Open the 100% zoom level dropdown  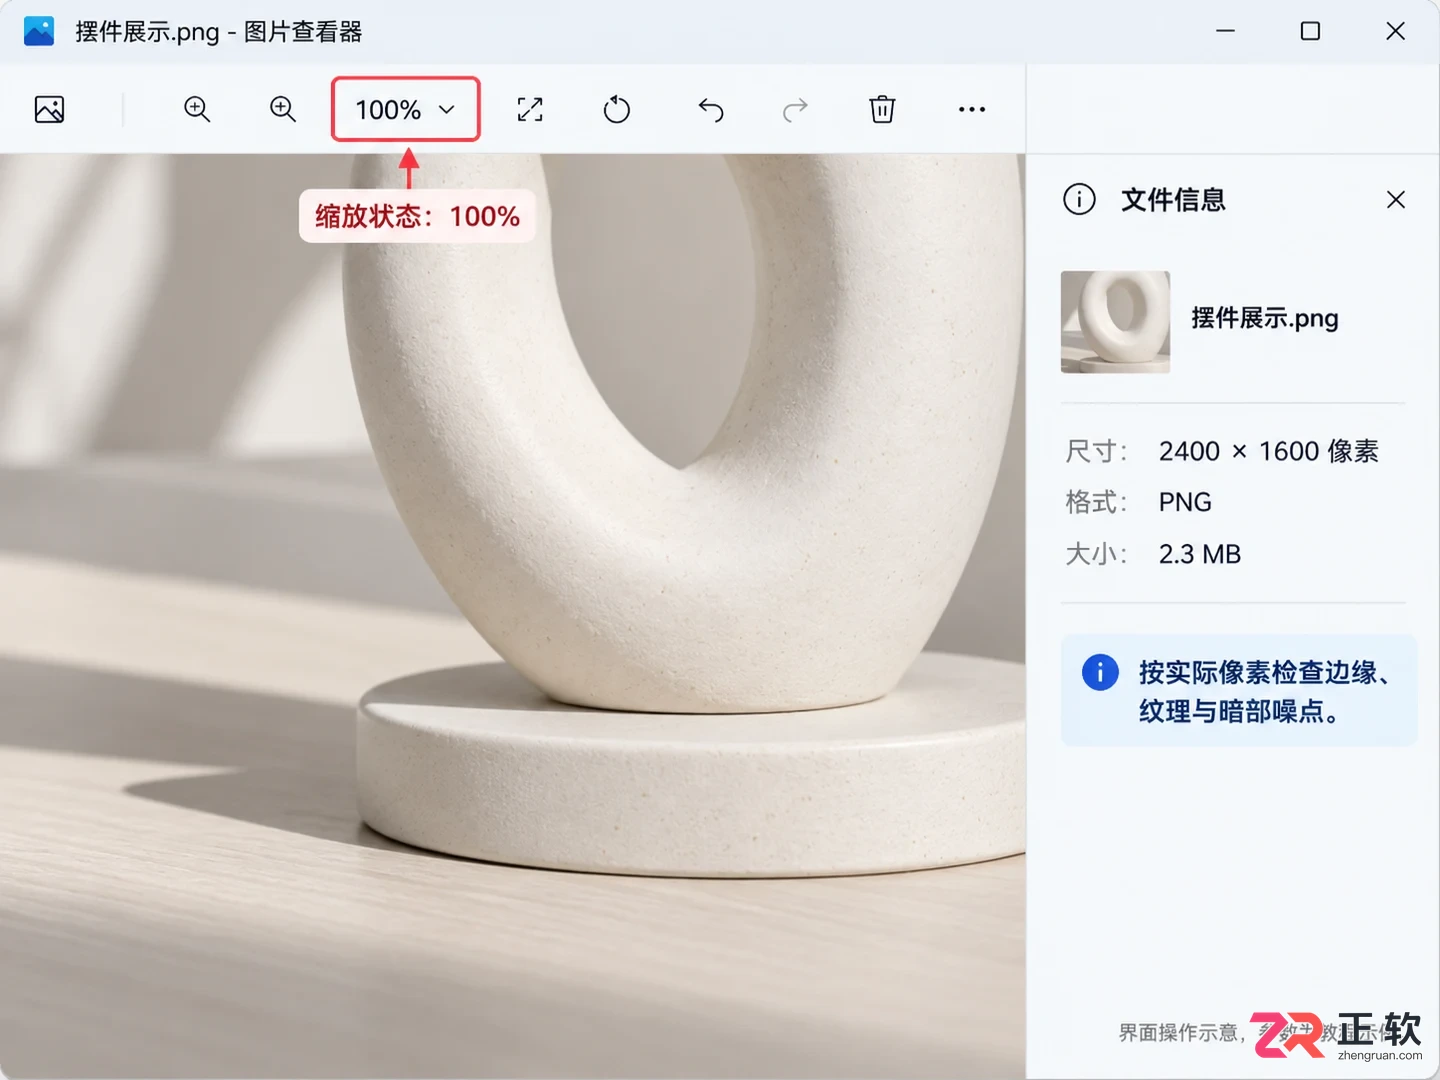[x=406, y=109]
